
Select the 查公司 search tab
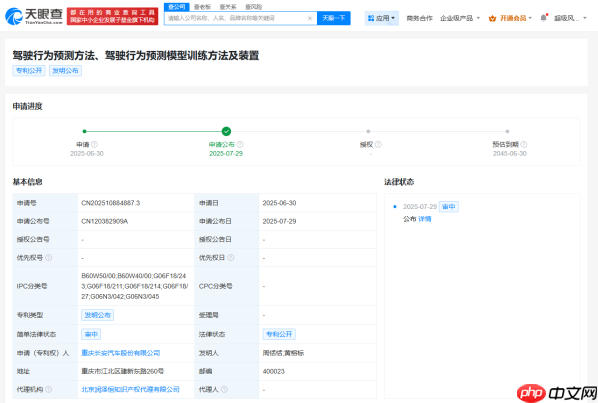point(177,7)
